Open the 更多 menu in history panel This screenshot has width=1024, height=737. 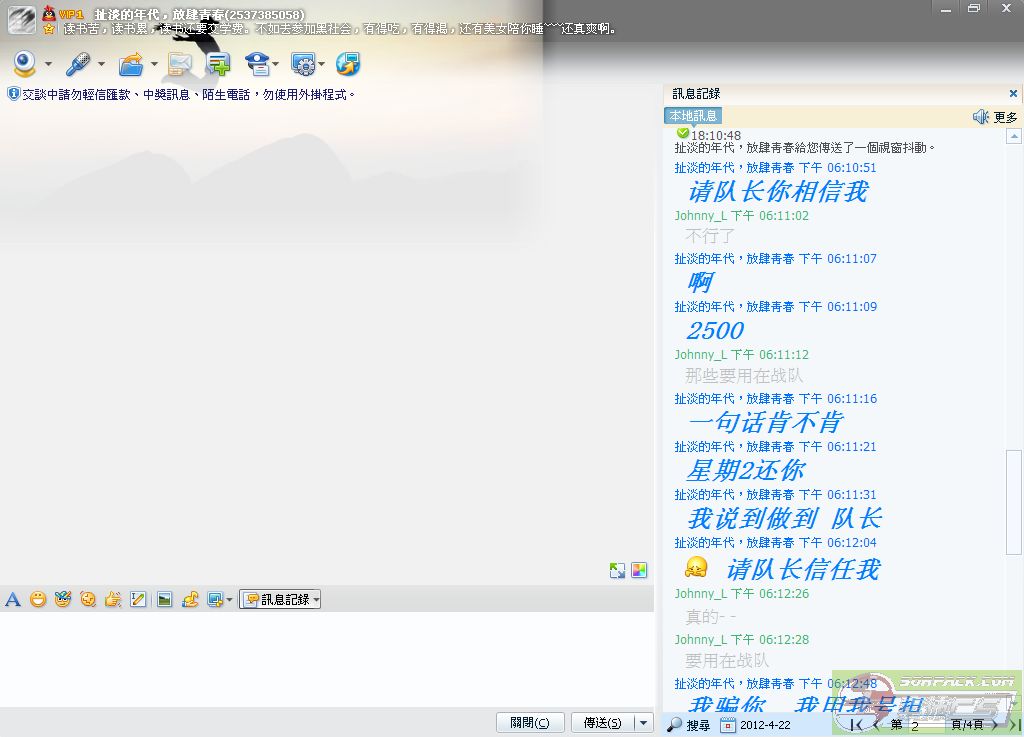coord(1005,117)
